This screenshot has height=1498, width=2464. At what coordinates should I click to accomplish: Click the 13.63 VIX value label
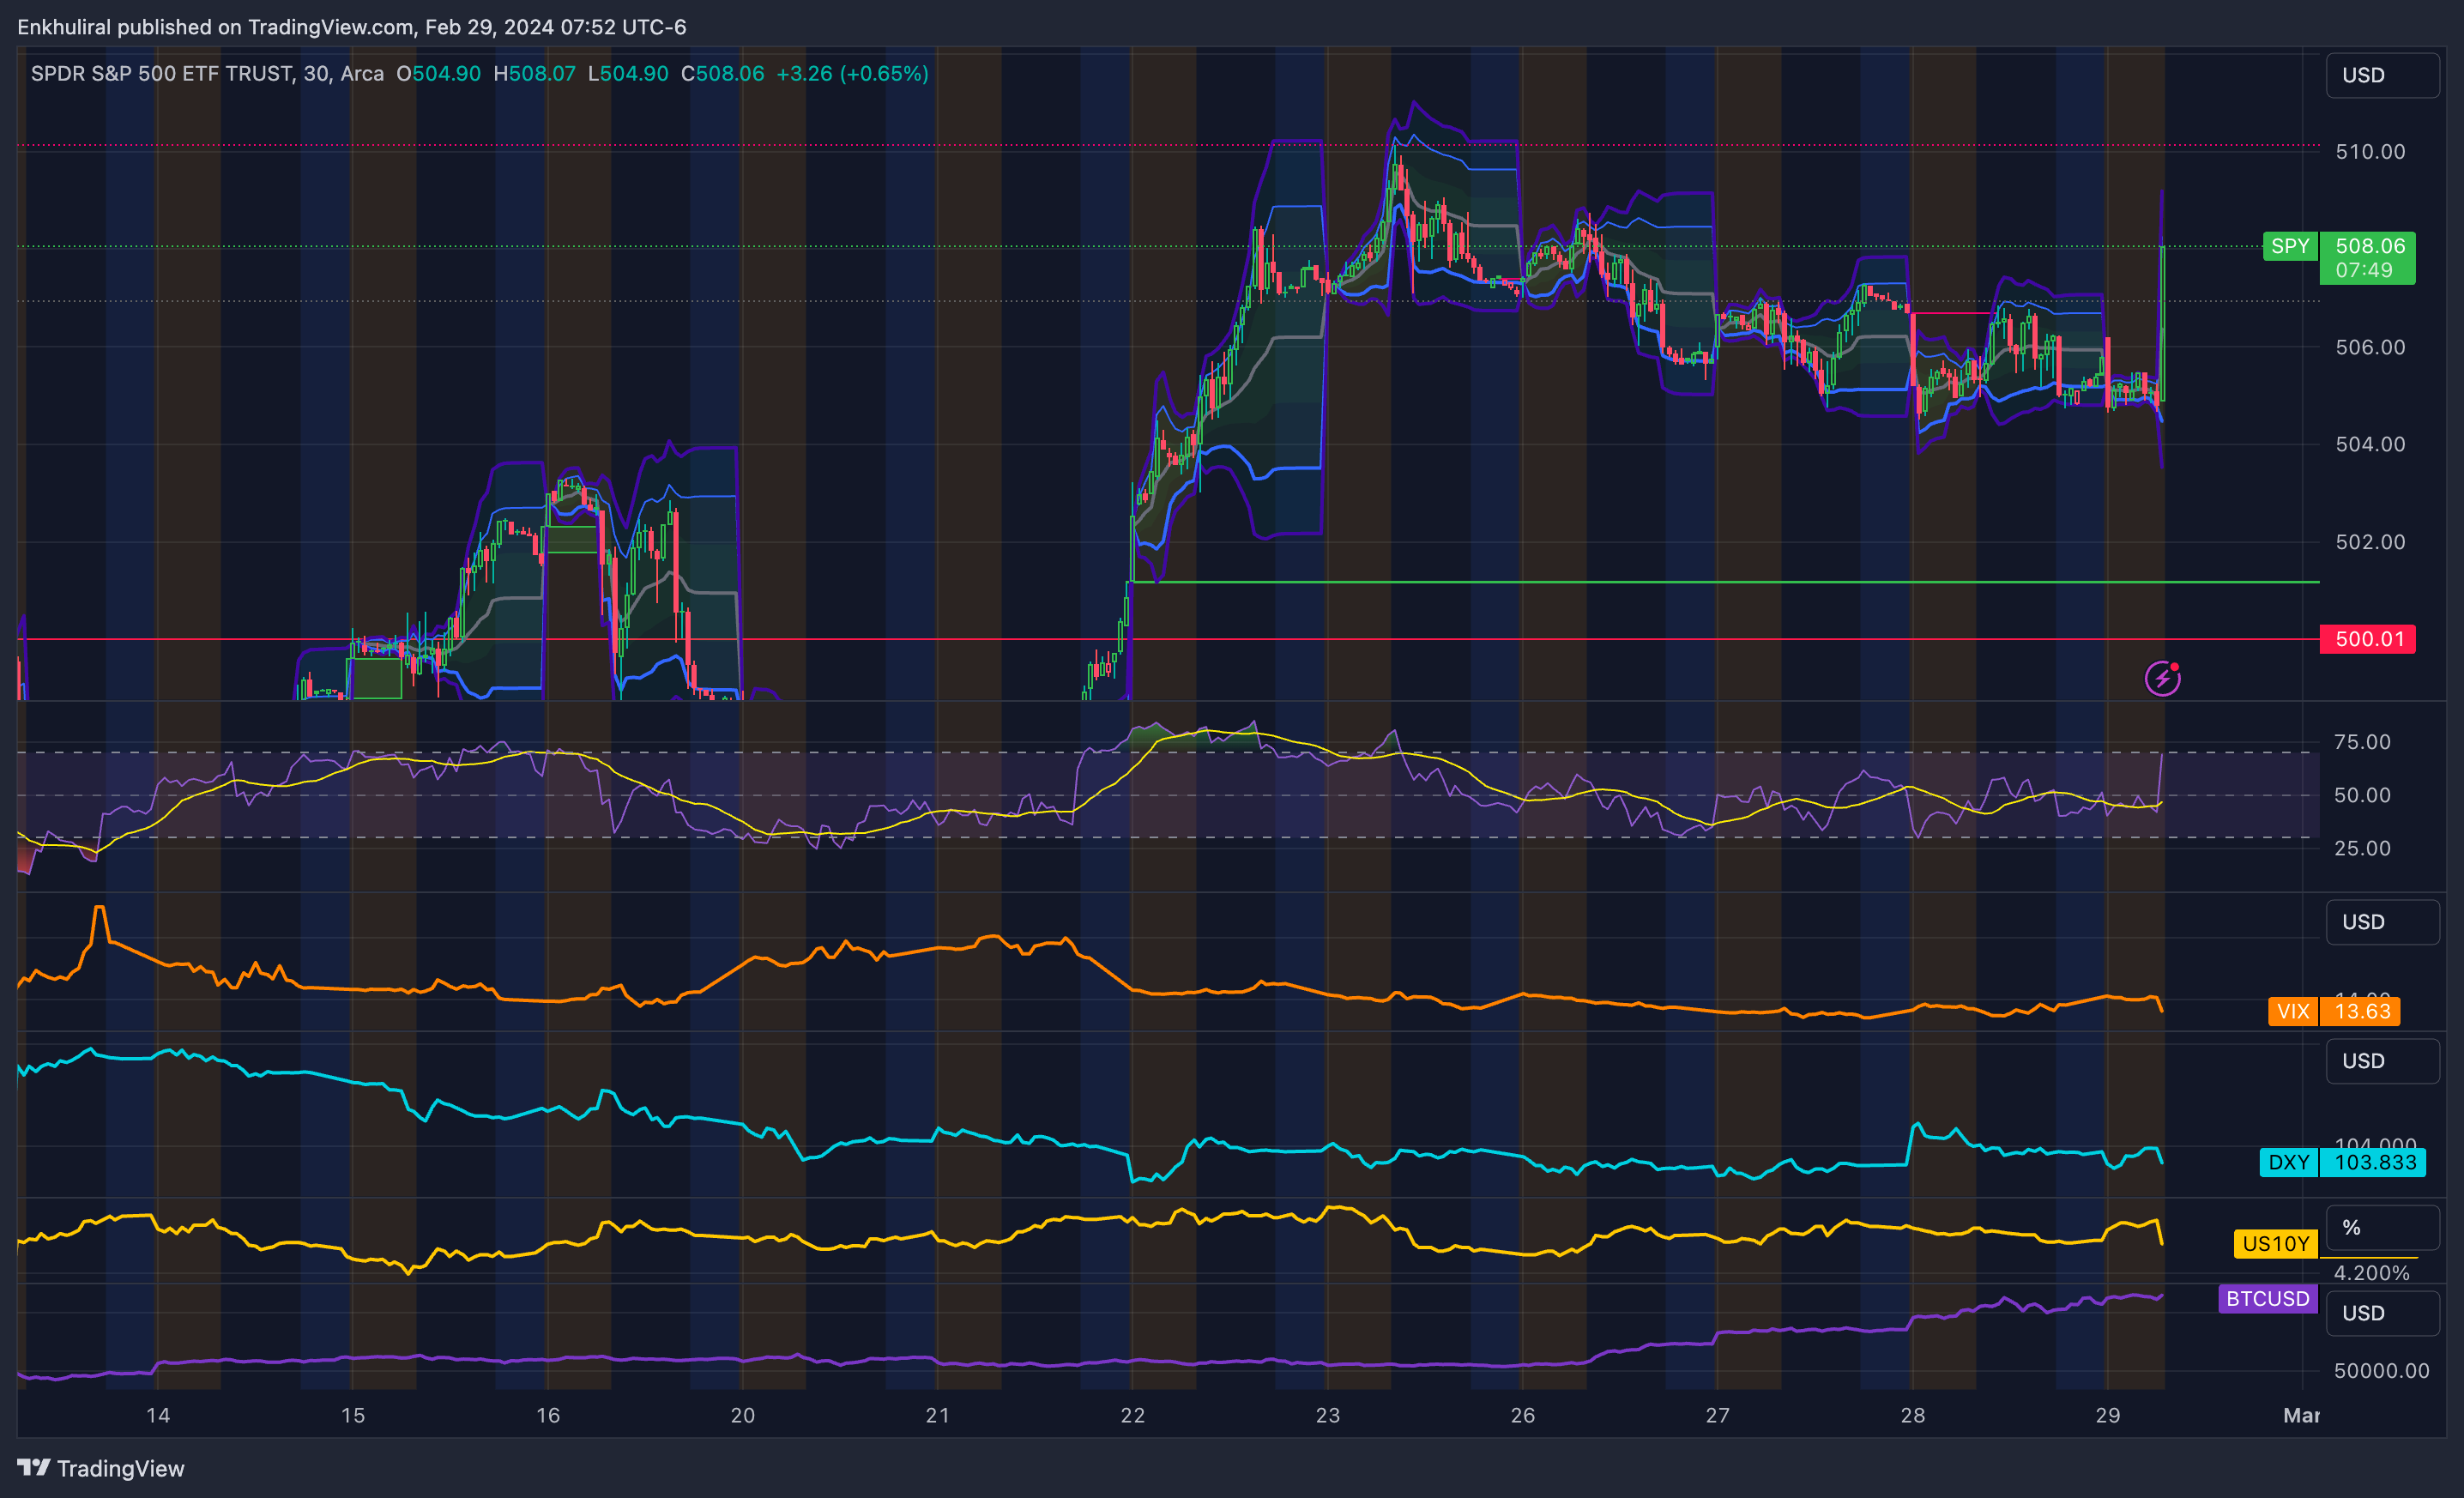2361,1011
